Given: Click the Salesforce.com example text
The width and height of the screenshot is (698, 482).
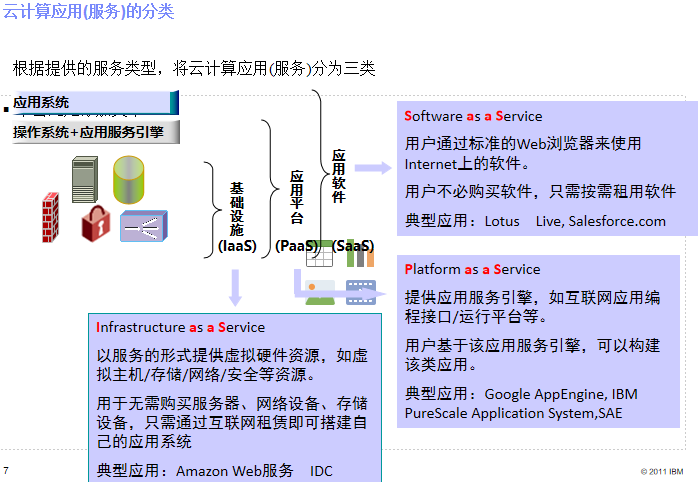Looking at the screenshot, I should point(617,220).
